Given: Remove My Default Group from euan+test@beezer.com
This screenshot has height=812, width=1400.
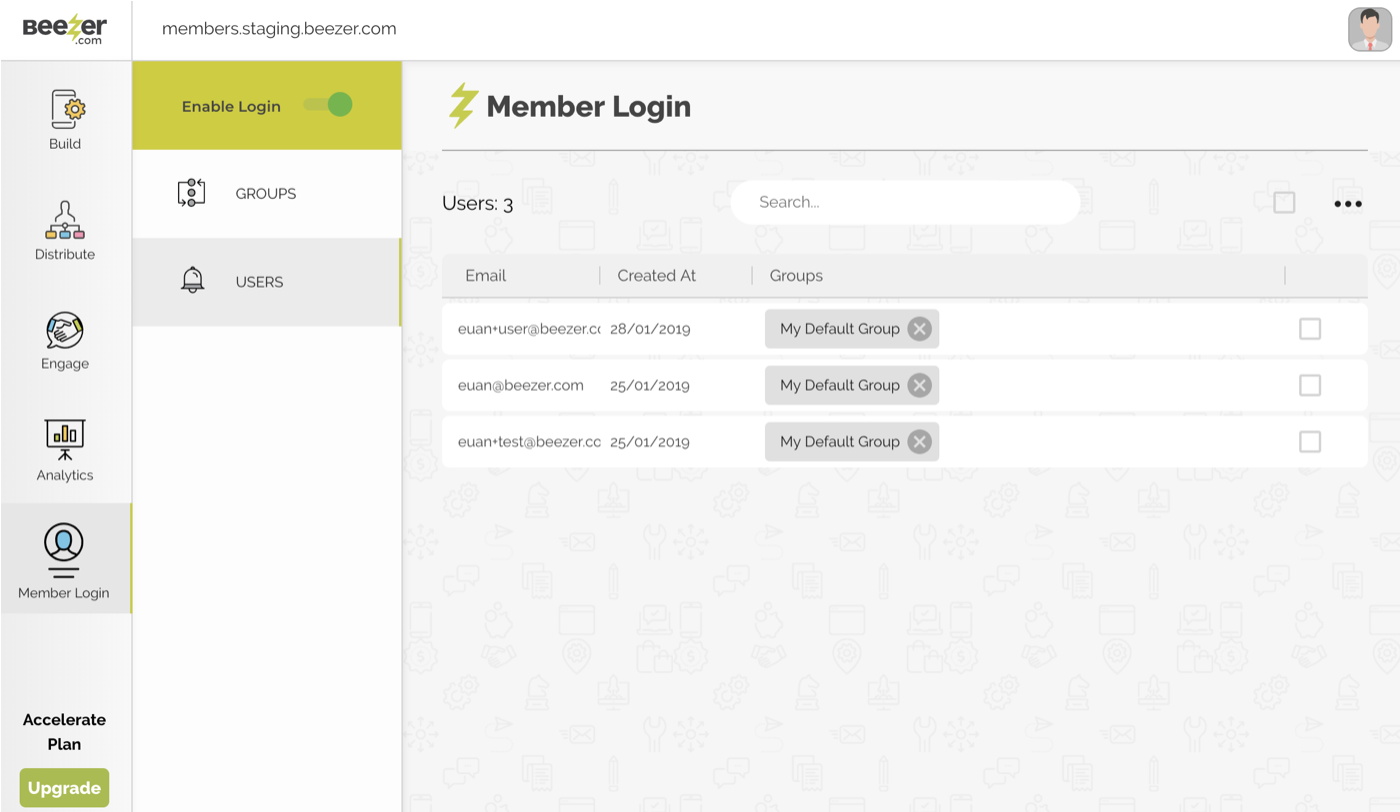Looking at the screenshot, I should click(919, 442).
